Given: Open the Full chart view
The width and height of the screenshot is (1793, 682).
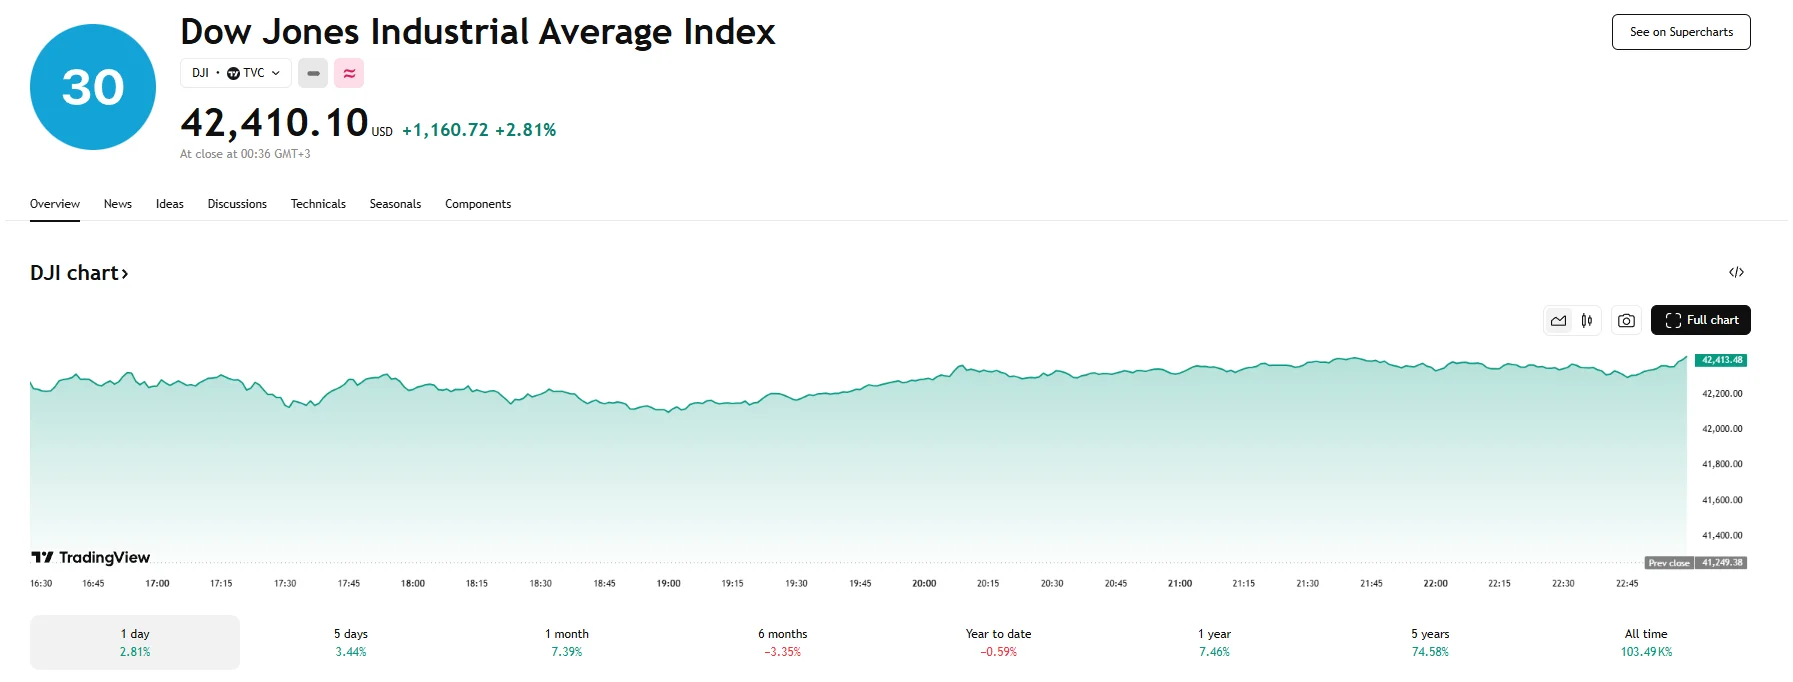Looking at the screenshot, I should 1700,320.
